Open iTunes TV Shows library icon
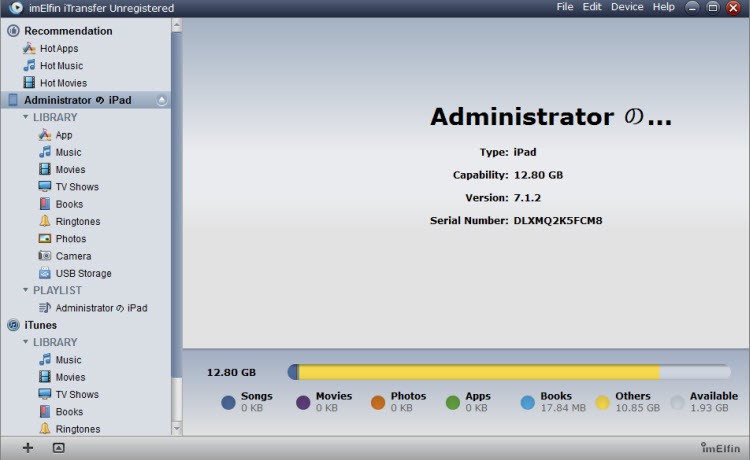Viewport: 750px width, 460px height. tap(44, 394)
